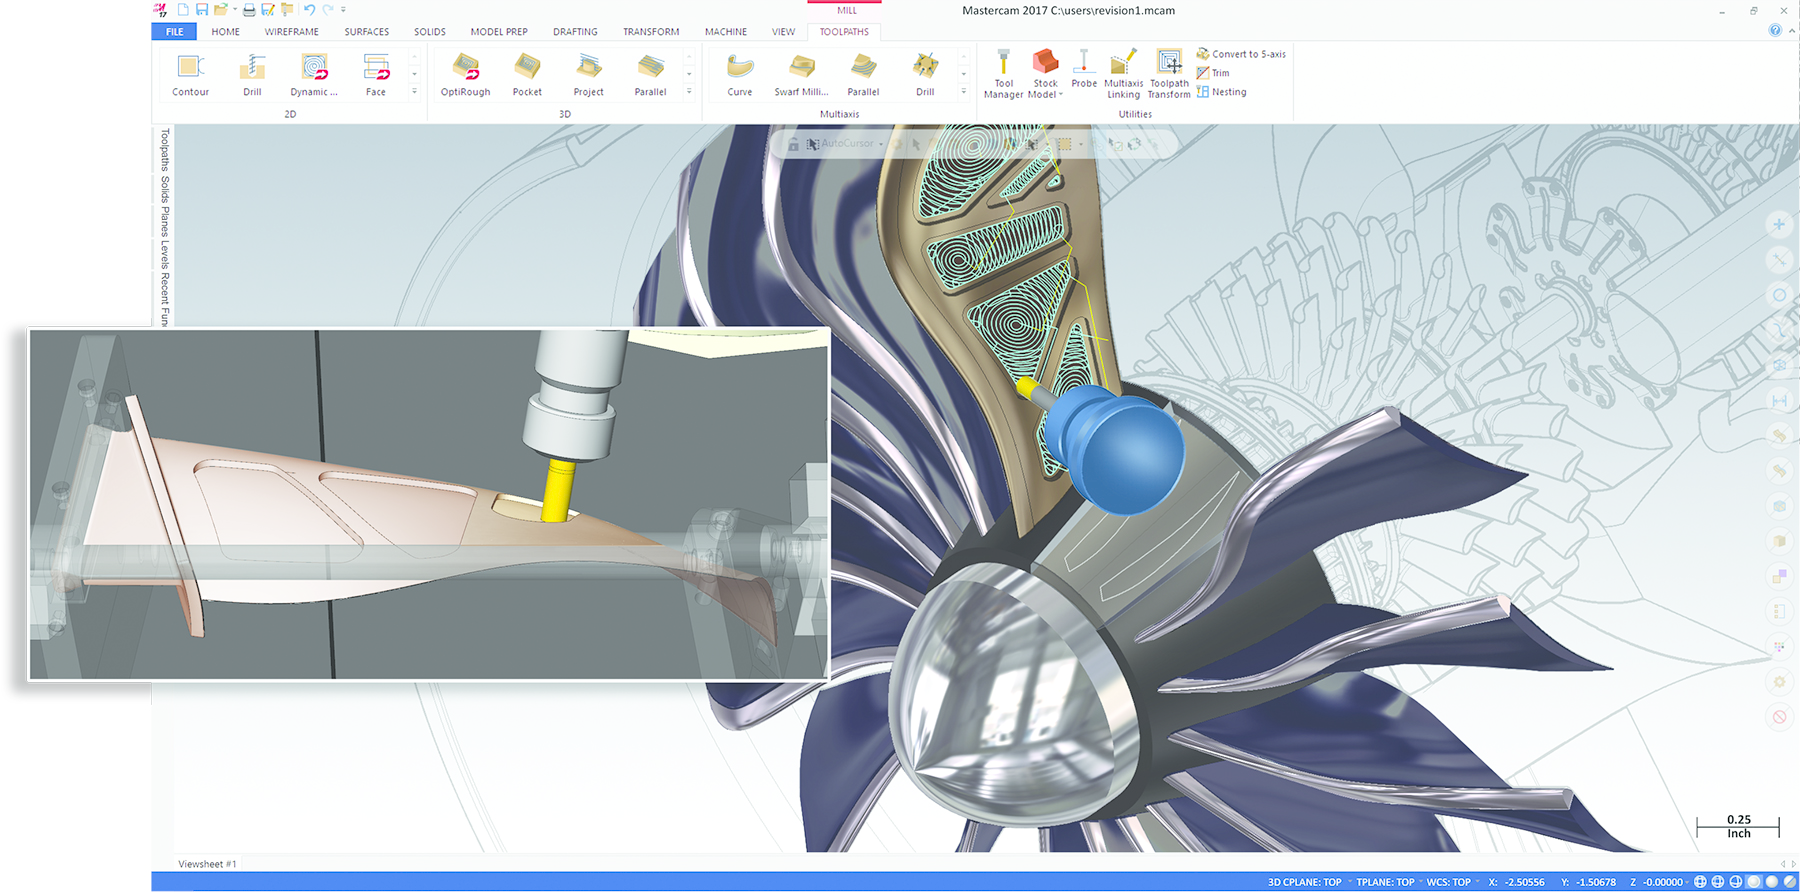Save the current file
Viewport: 1800px width, 892px height.
pyautogui.click(x=202, y=10)
